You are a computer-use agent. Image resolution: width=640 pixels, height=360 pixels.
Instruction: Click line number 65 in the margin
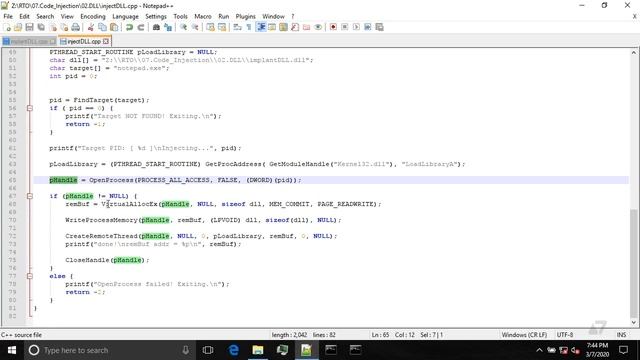pos(12,180)
